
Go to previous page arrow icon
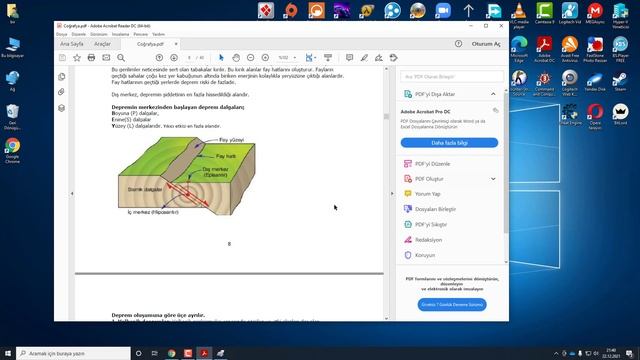pos(159,58)
